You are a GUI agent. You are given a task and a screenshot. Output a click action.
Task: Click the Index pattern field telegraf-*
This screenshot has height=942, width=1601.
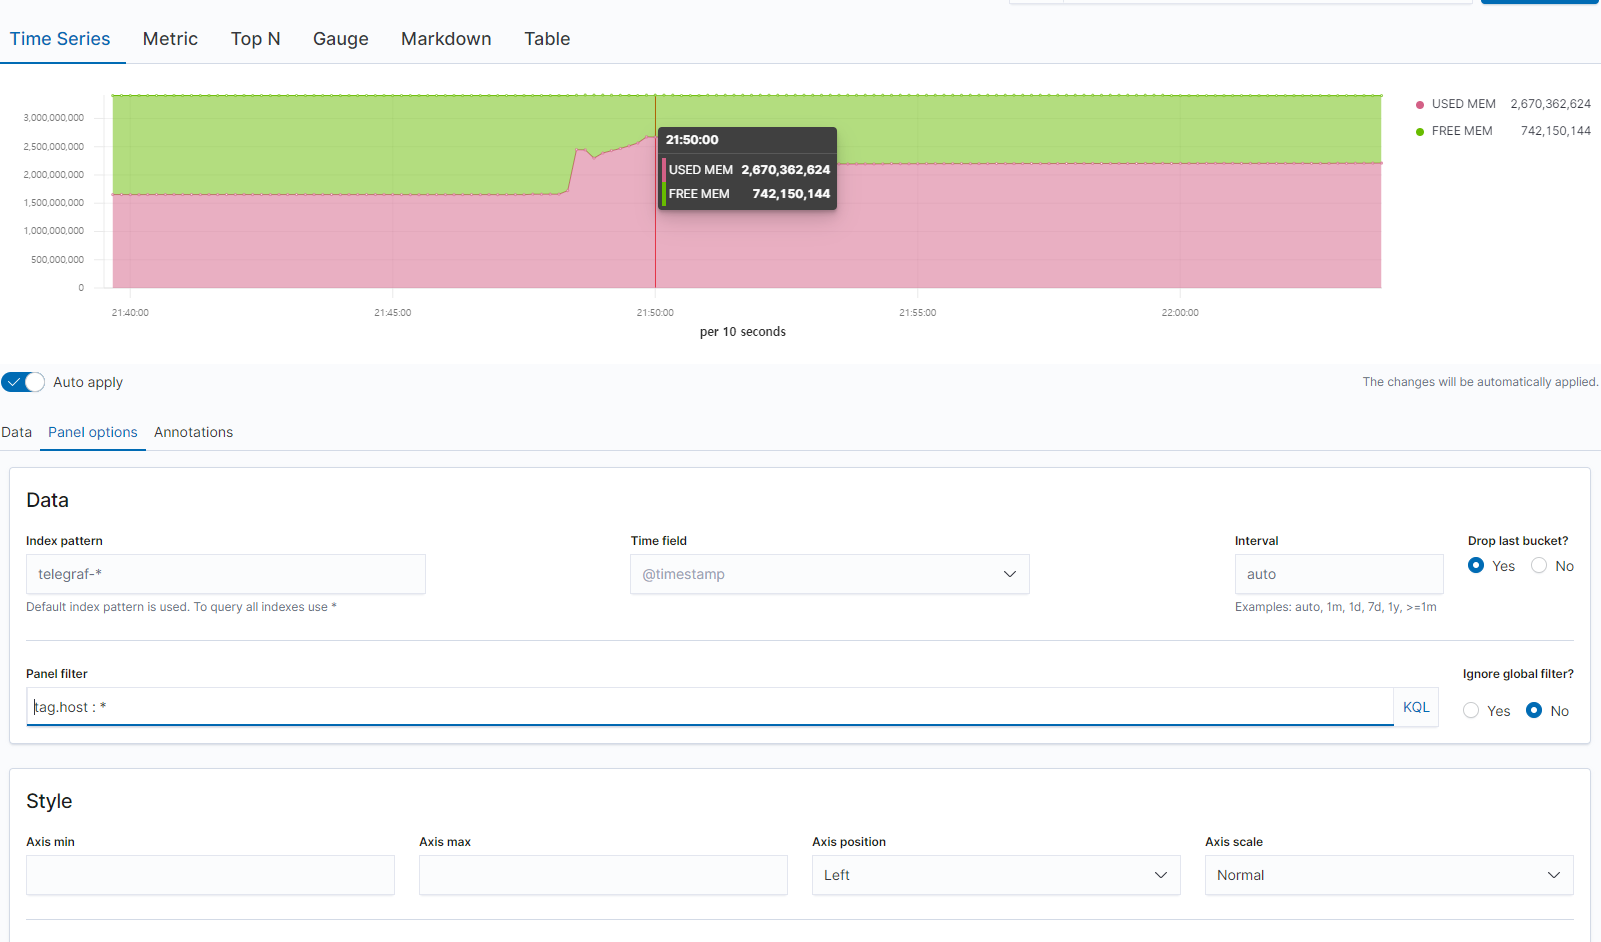pos(226,574)
